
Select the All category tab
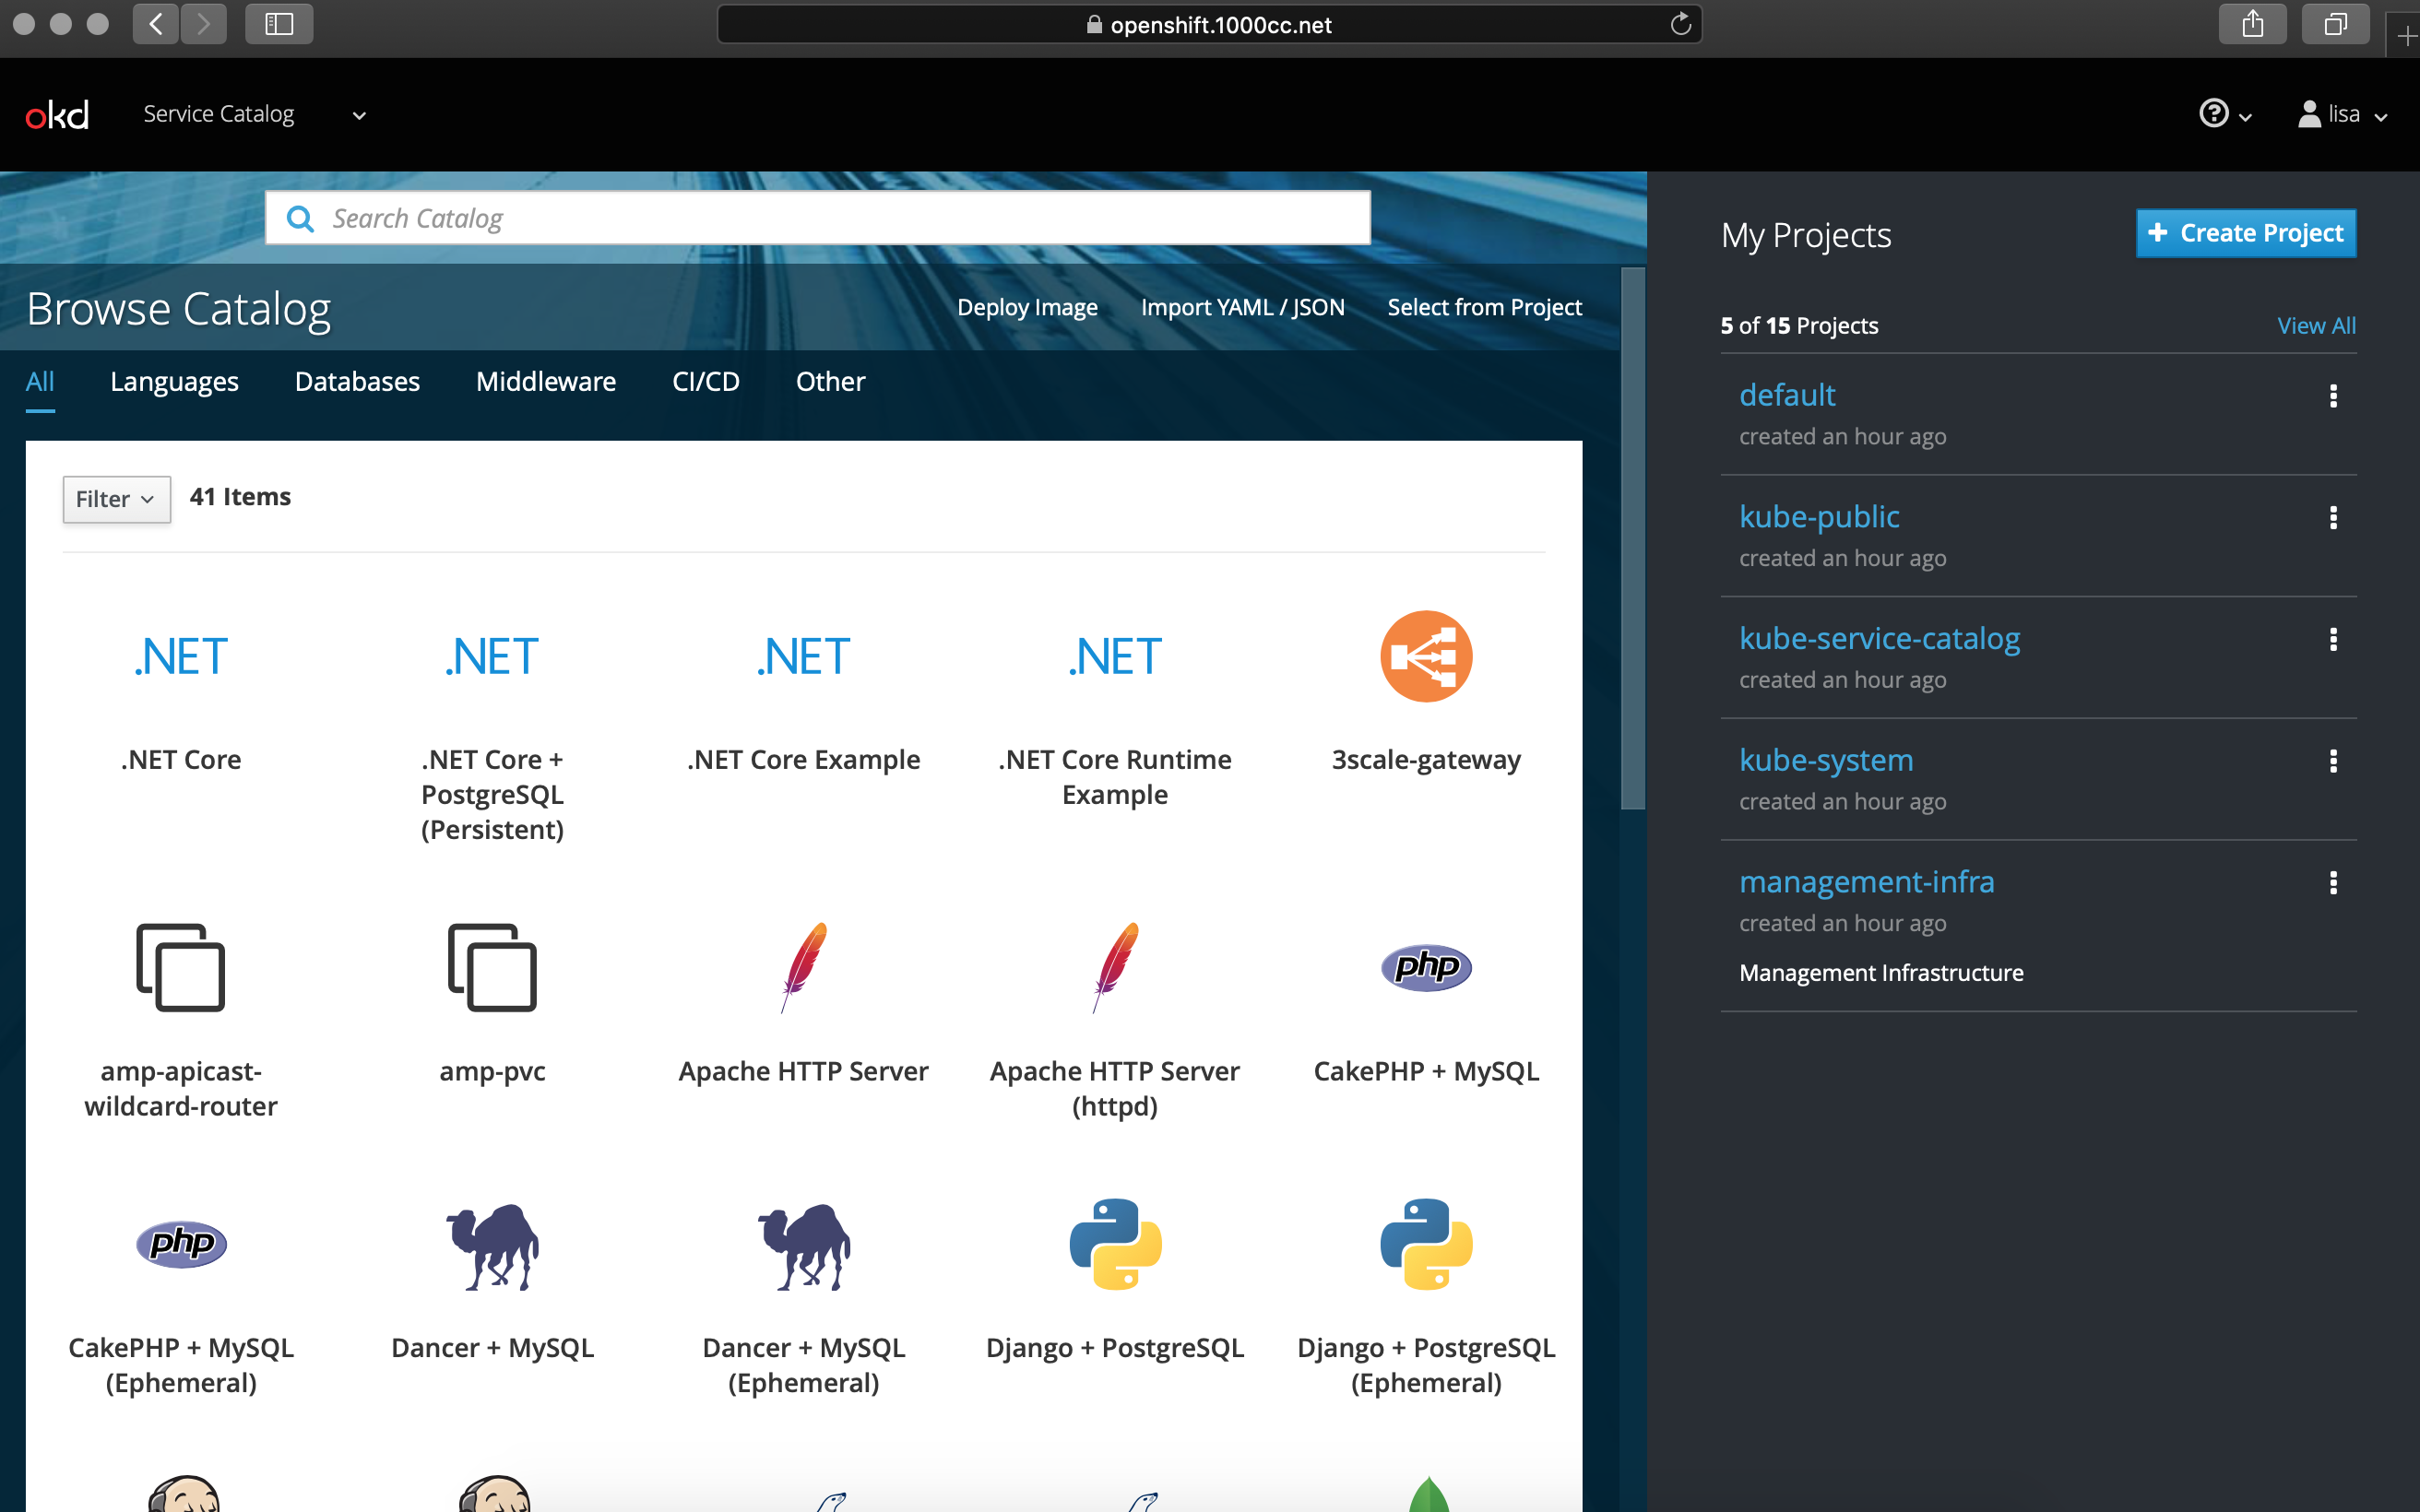[40, 382]
